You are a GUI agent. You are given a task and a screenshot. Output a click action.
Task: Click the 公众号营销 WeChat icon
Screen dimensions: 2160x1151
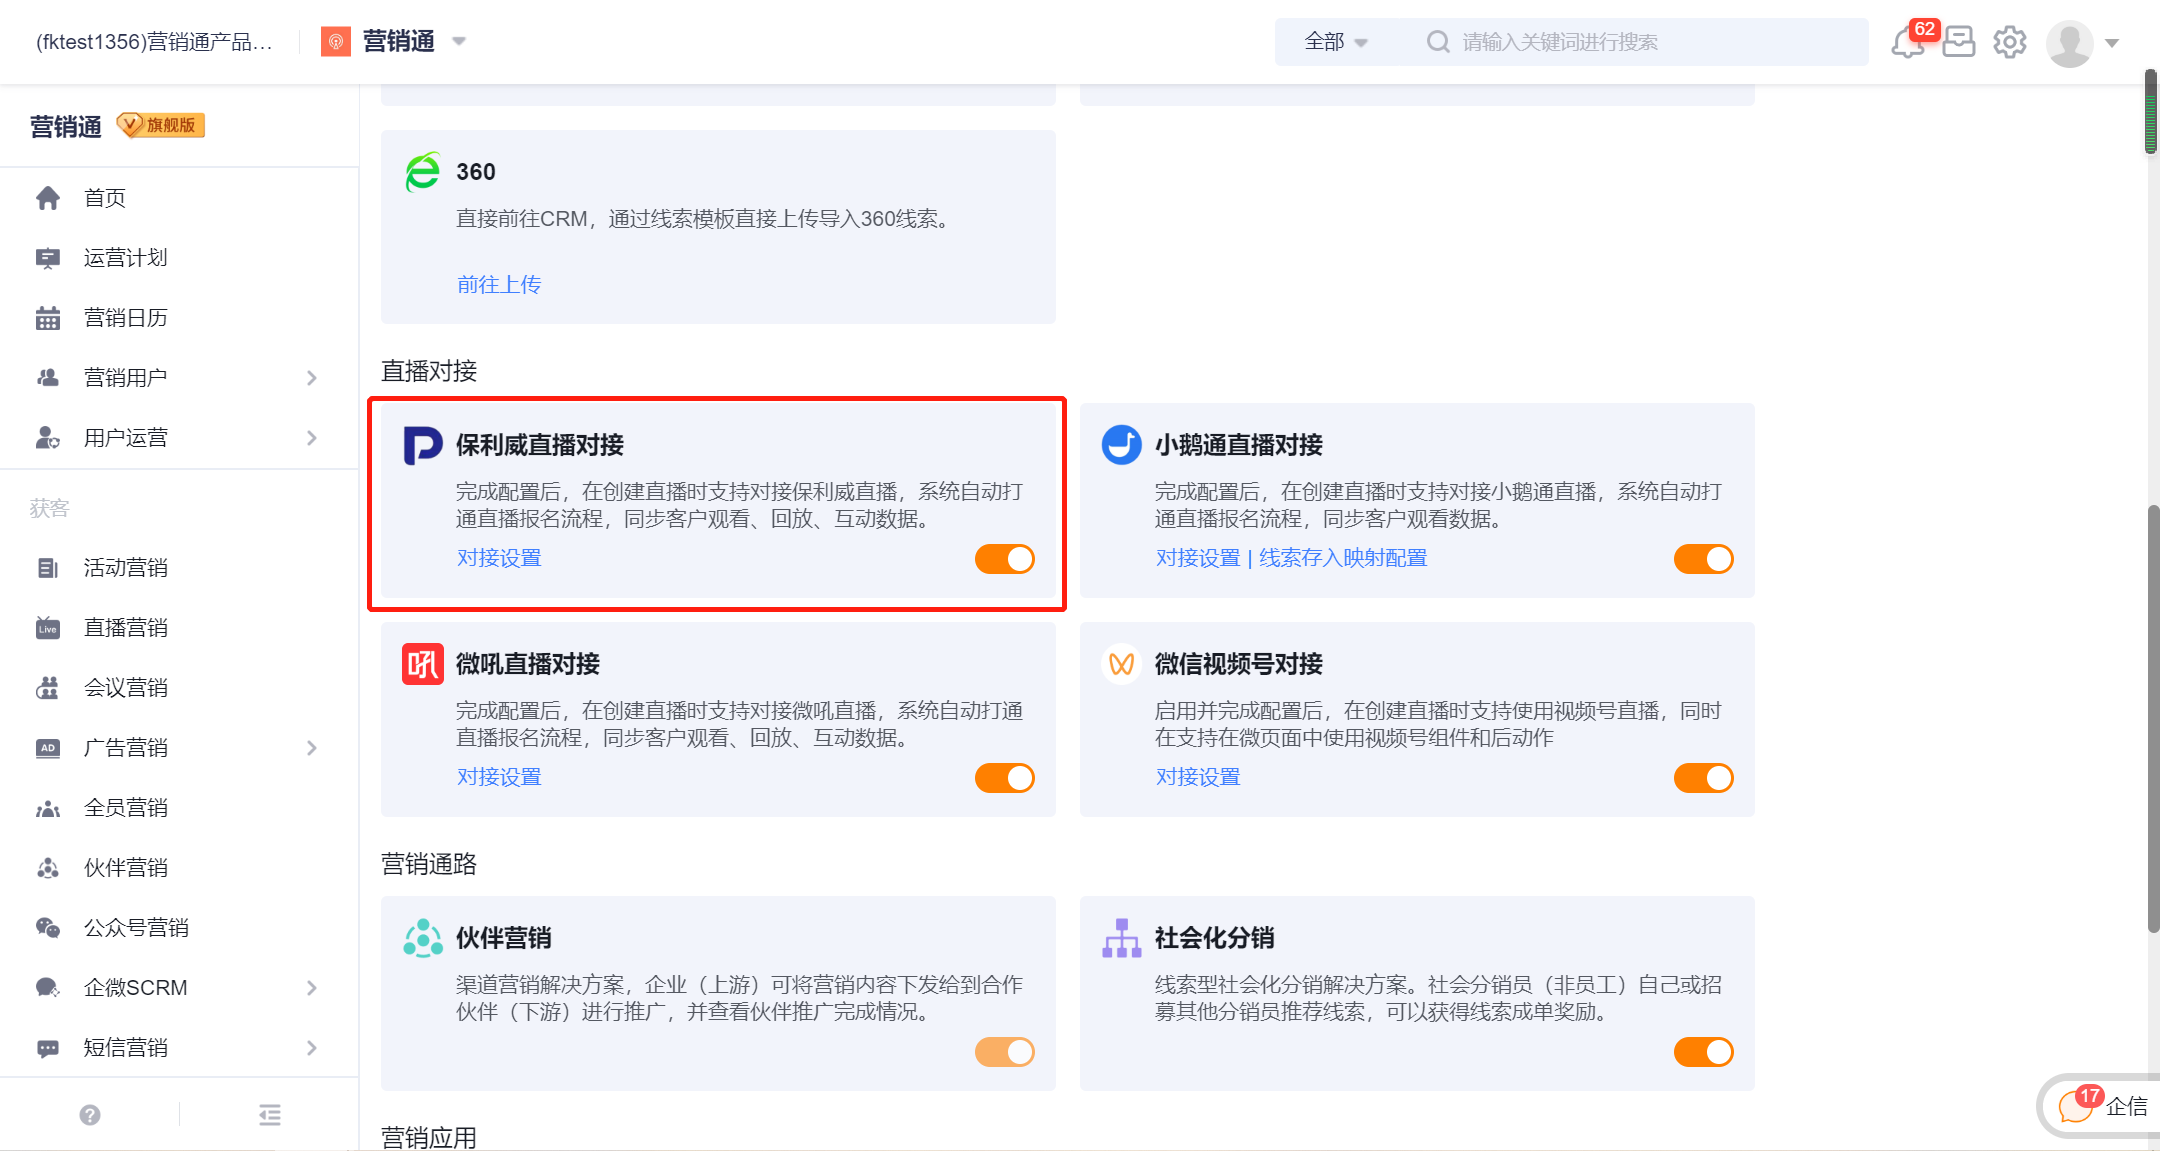48,928
